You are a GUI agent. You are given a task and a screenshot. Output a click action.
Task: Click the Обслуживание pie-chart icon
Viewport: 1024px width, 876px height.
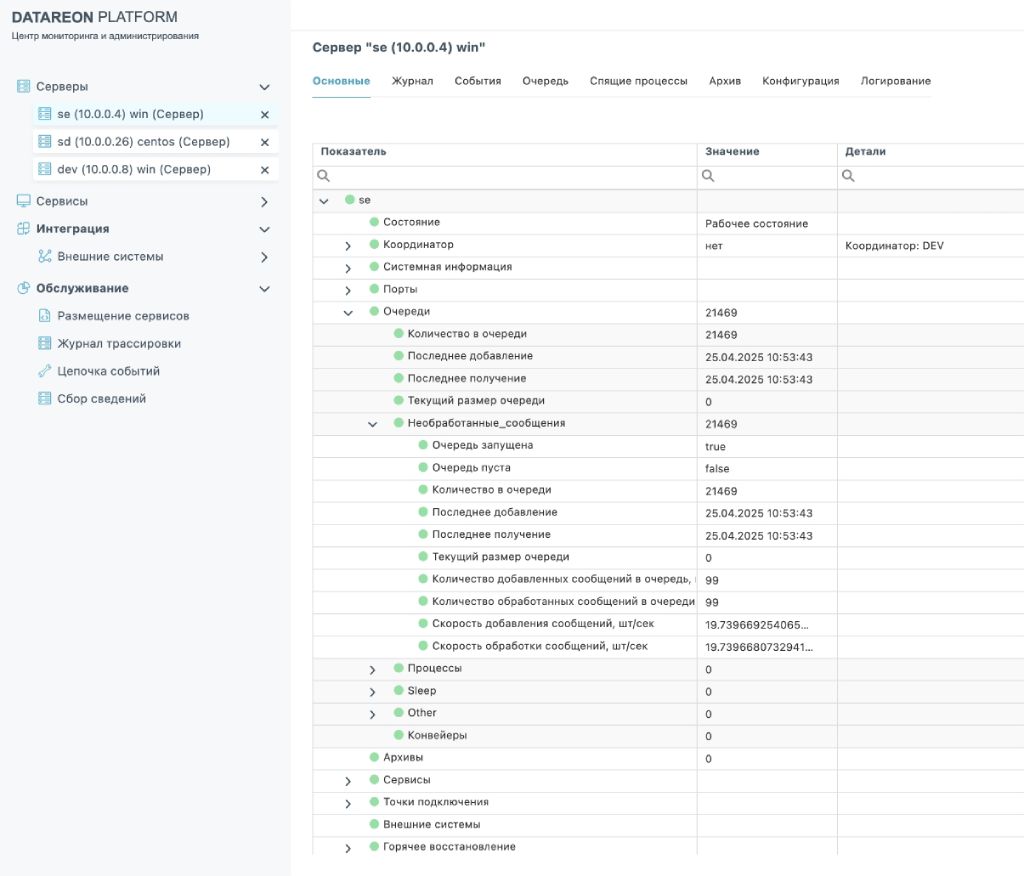tap(24, 288)
